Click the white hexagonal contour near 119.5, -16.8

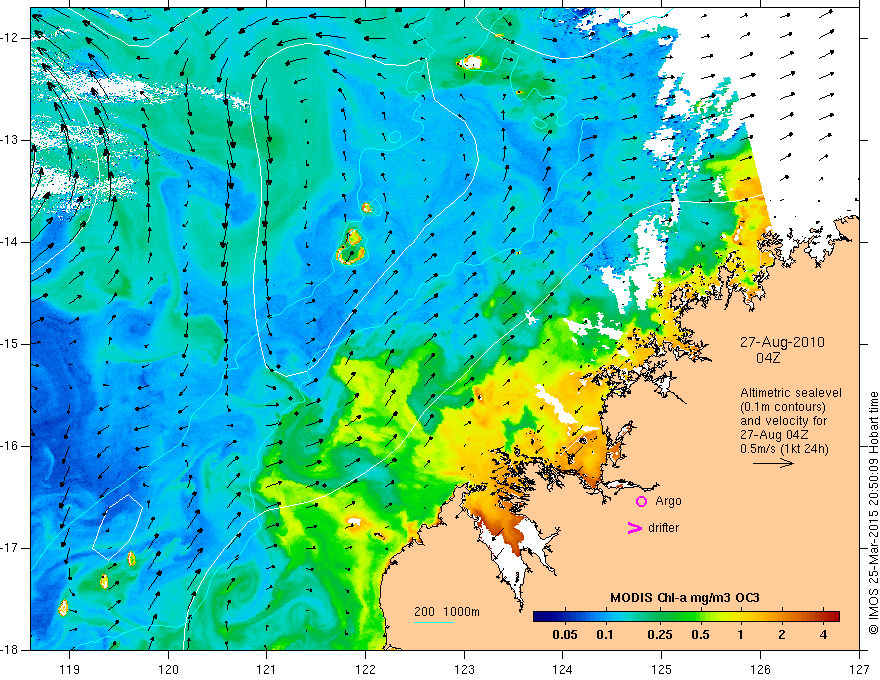118,527
